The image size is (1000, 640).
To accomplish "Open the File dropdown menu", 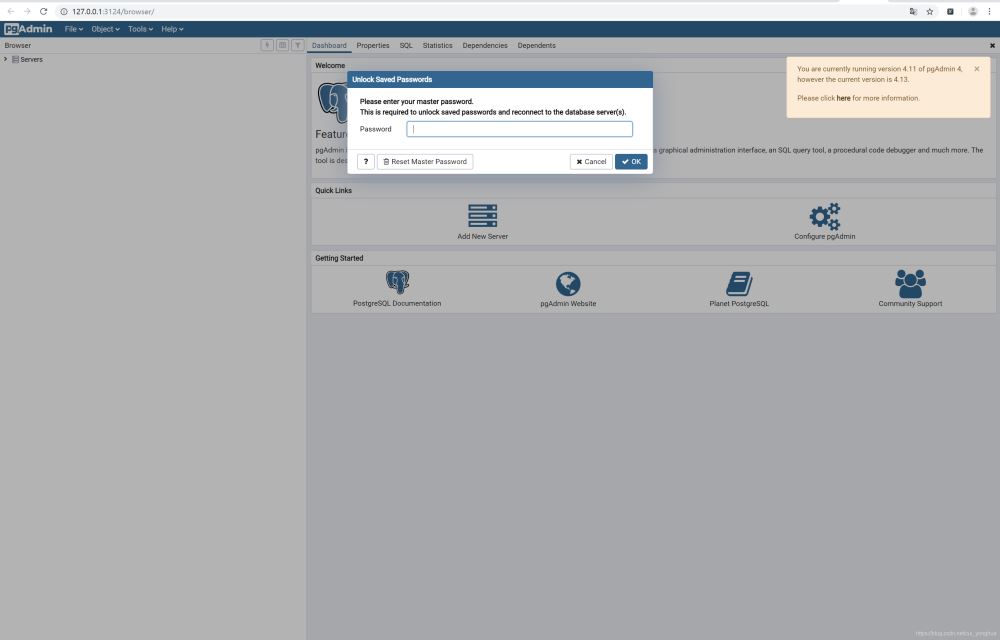I will click(x=74, y=29).
